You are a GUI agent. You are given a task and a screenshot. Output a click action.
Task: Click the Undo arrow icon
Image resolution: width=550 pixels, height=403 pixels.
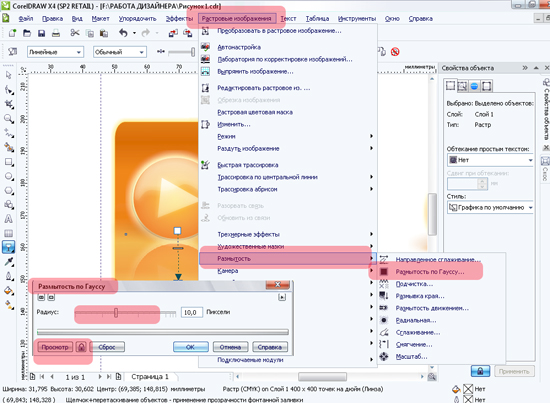(x=123, y=33)
